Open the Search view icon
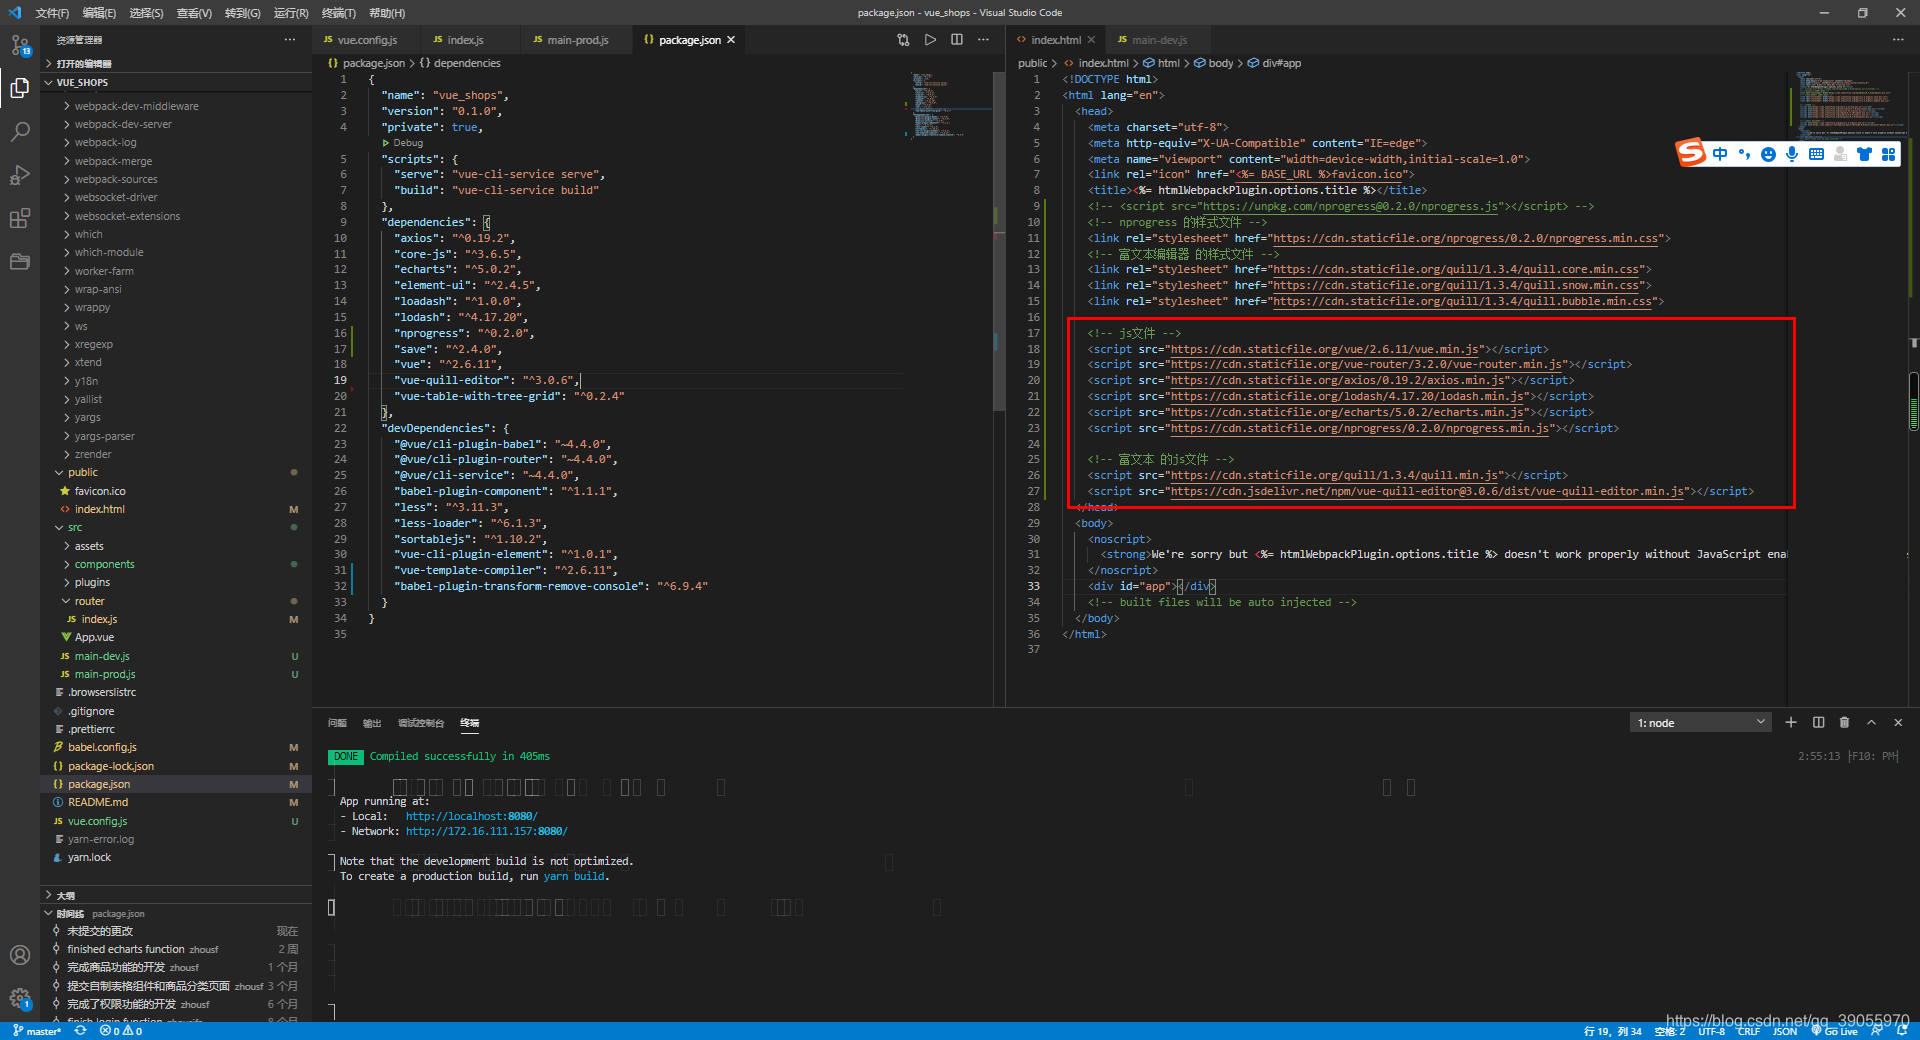 tap(20, 131)
